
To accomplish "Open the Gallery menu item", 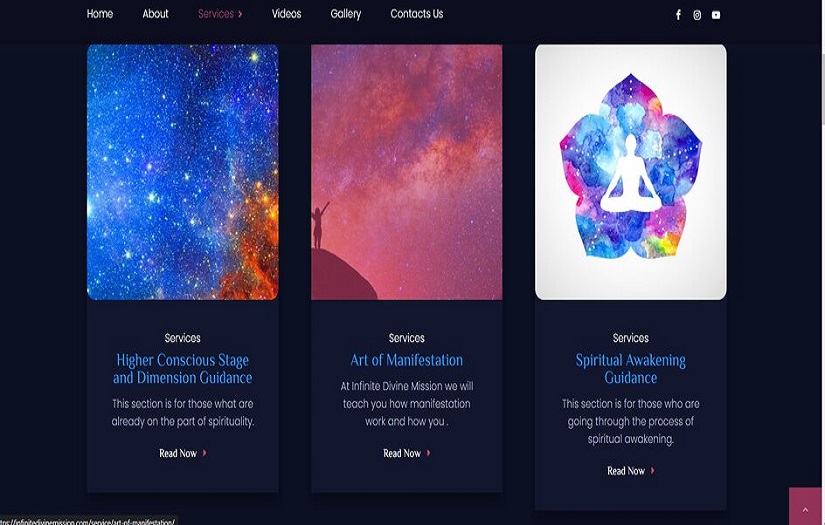I will 346,14.
